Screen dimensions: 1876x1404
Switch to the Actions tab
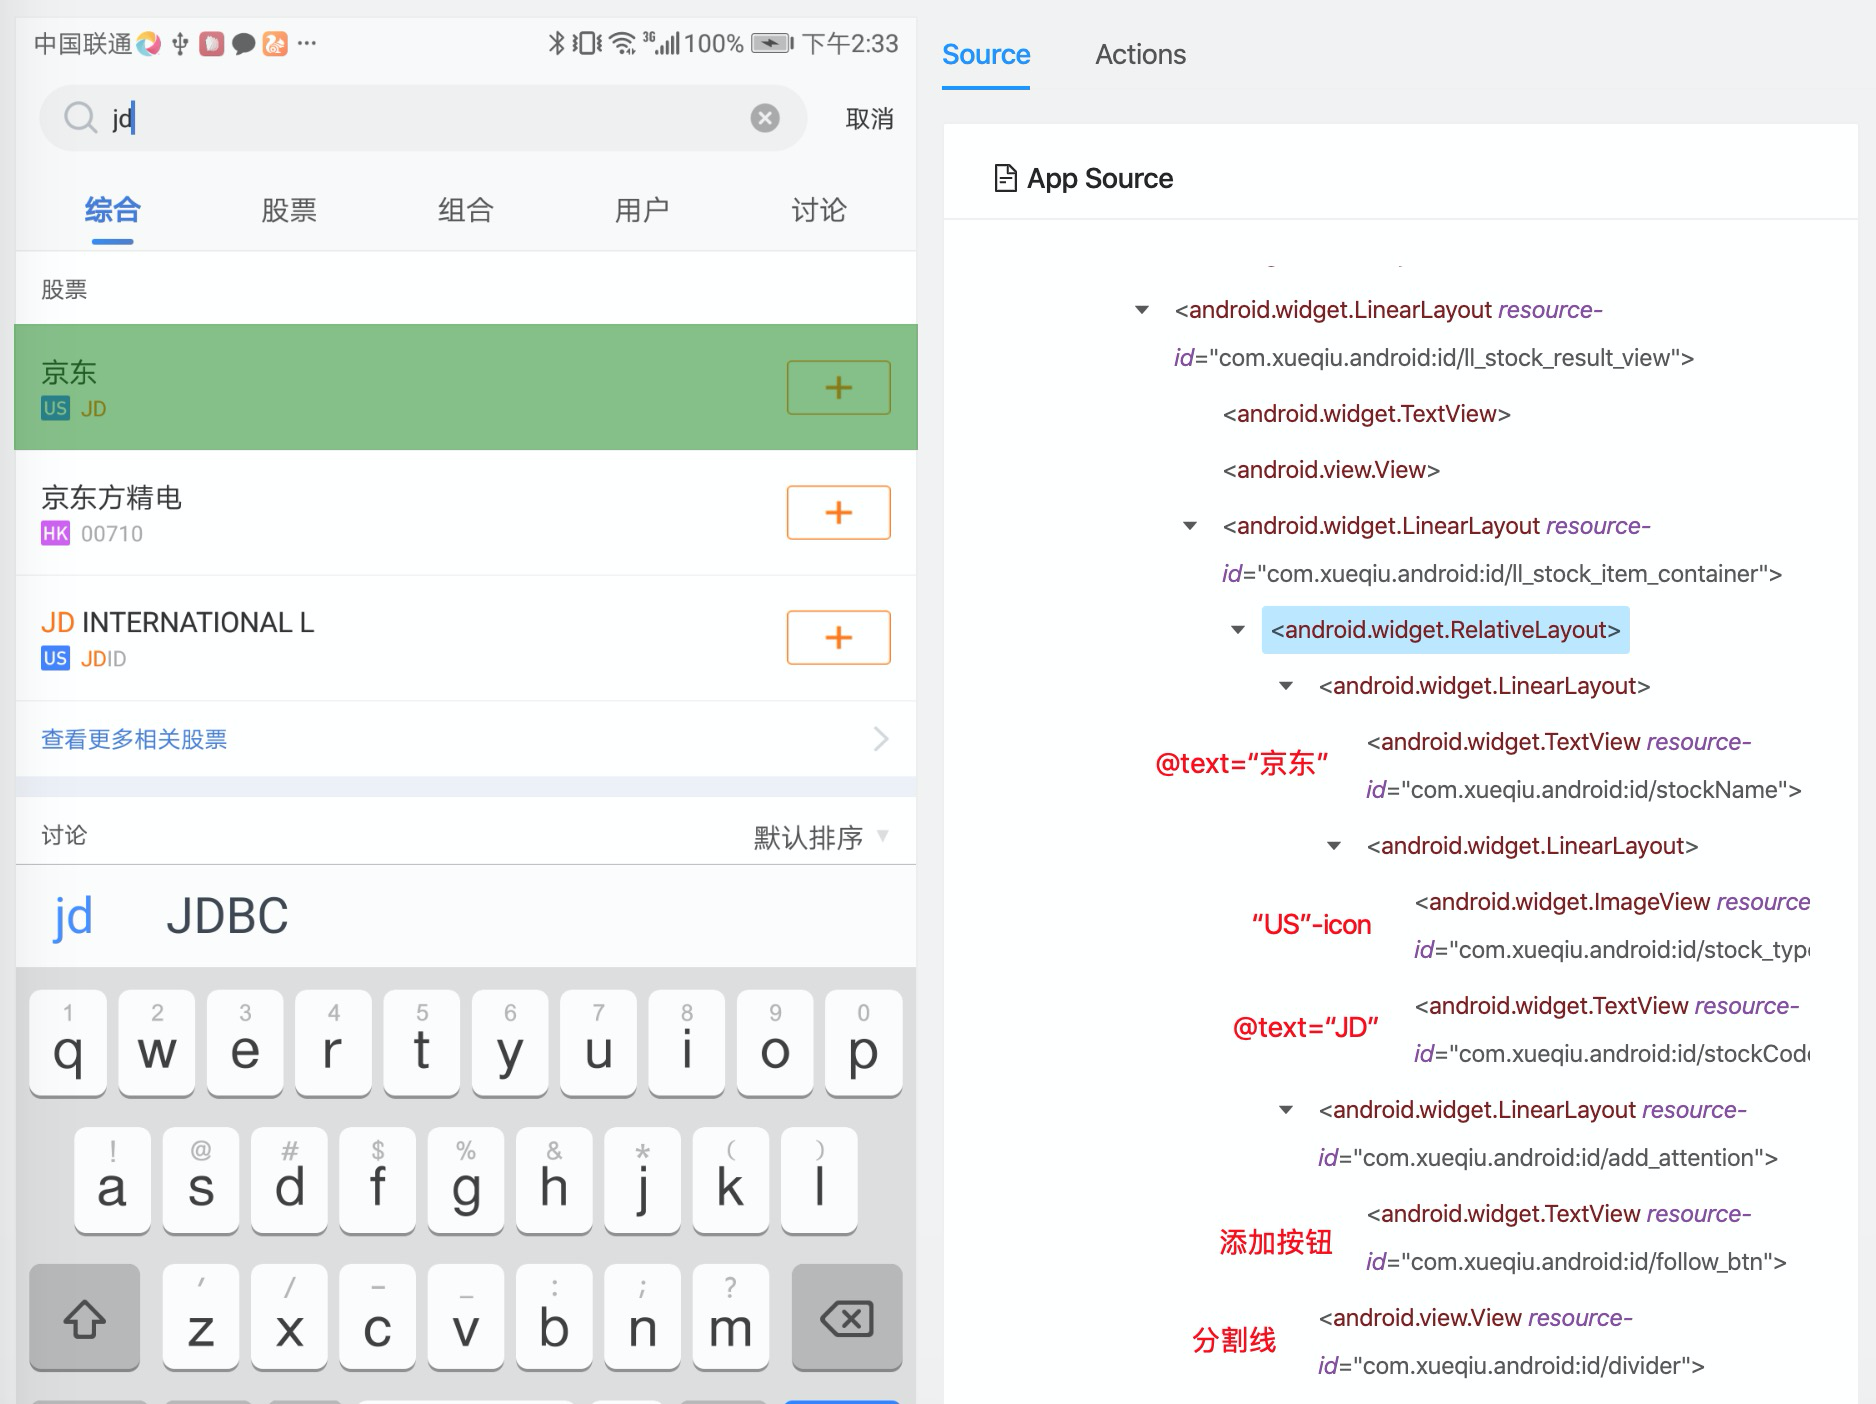[1140, 55]
